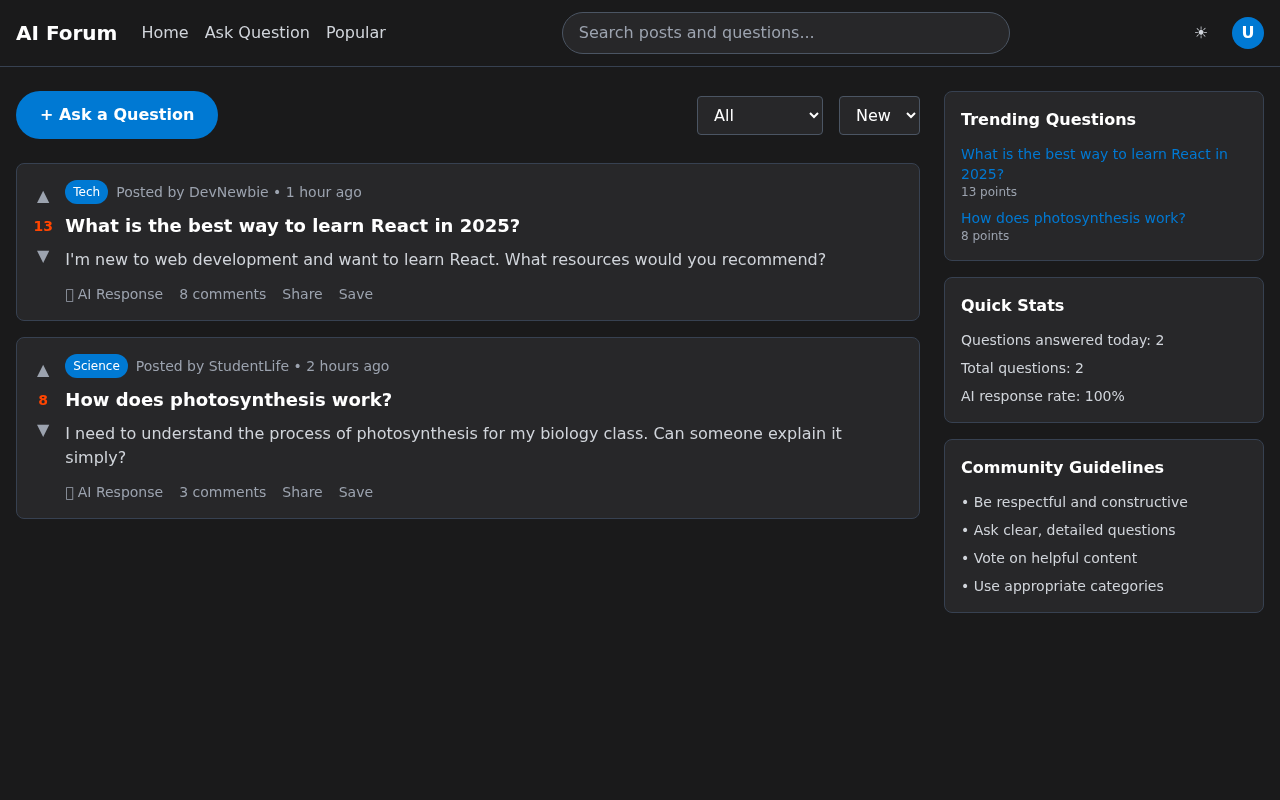This screenshot has width=1280, height=800.
Task: Open trending photosynthesis link in sidebar
Action: (x=1072, y=218)
